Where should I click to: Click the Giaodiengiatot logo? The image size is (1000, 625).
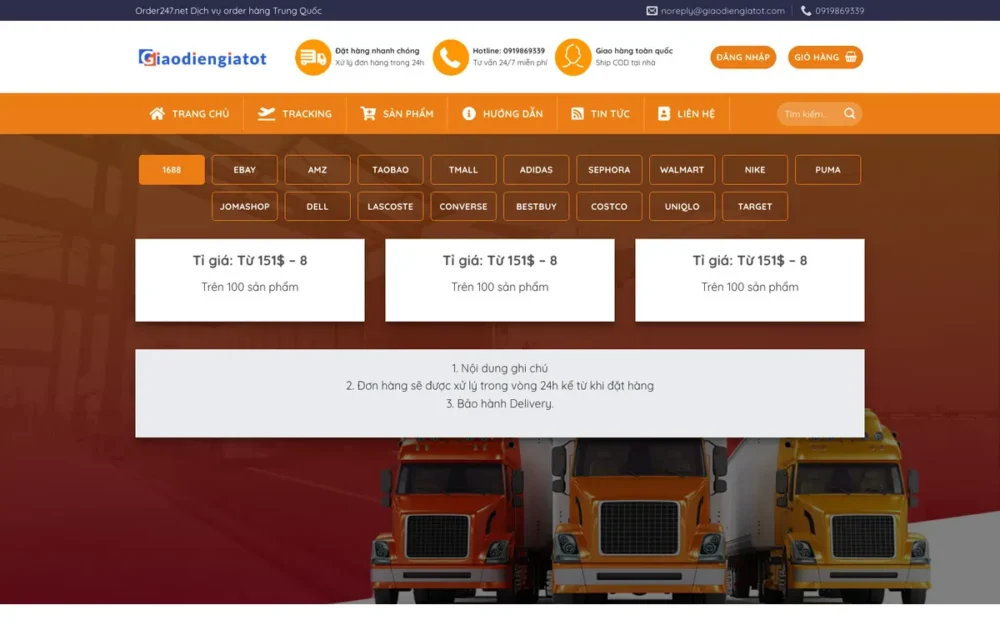pos(202,58)
